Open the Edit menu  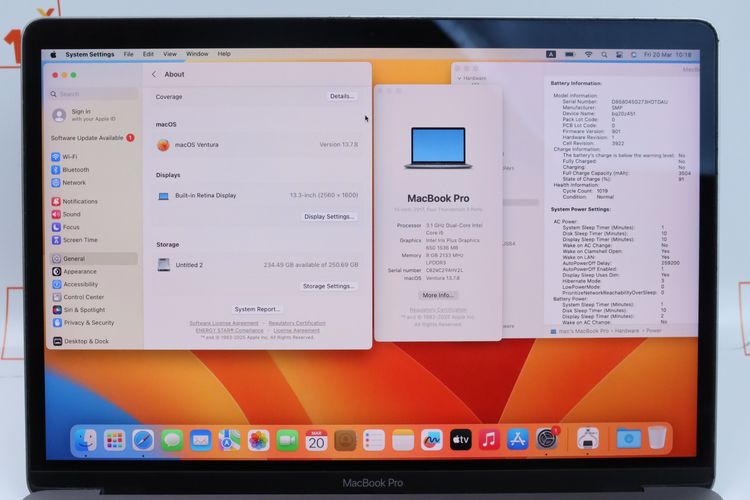coord(148,54)
